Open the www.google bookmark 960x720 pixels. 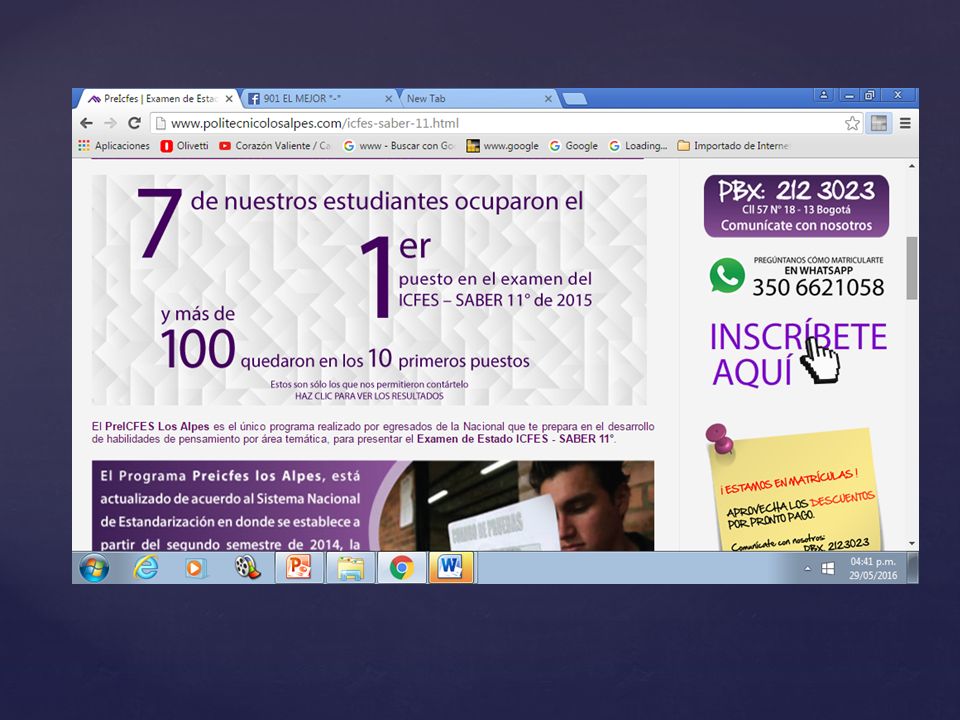503,146
